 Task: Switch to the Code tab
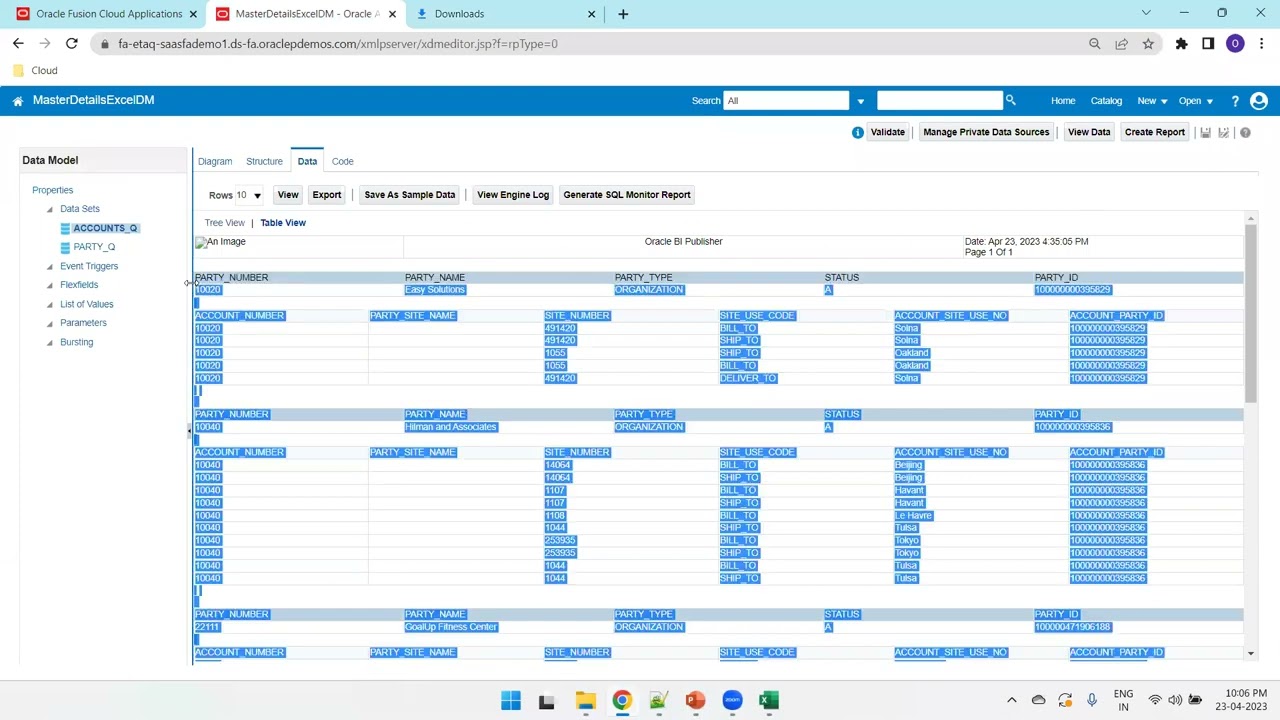pyautogui.click(x=342, y=161)
